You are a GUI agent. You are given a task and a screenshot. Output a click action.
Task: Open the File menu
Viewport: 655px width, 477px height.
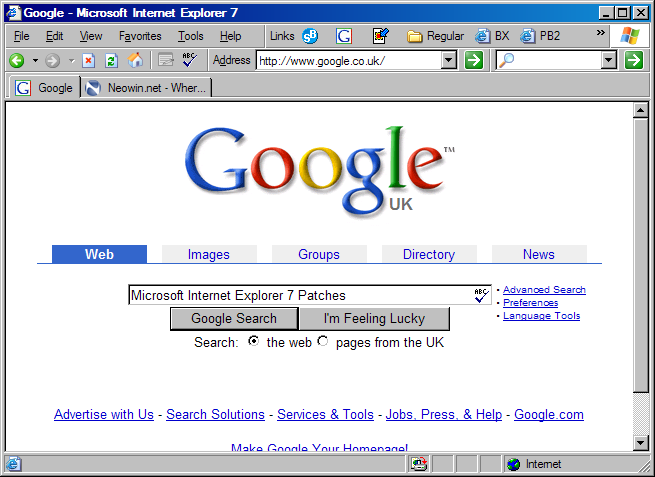(22, 36)
